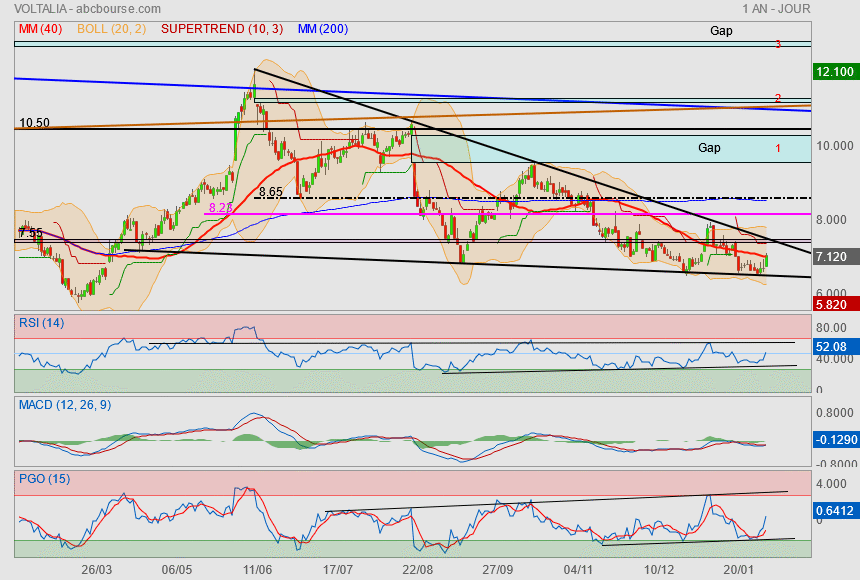Click the red number 2 gap marker
This screenshot has width=860, height=580.
778,98
